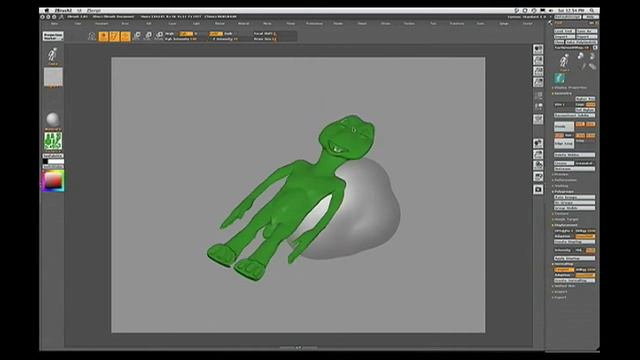
Task: Click the Make PolyMesh3D button
Action: pyautogui.click(x=581, y=42)
